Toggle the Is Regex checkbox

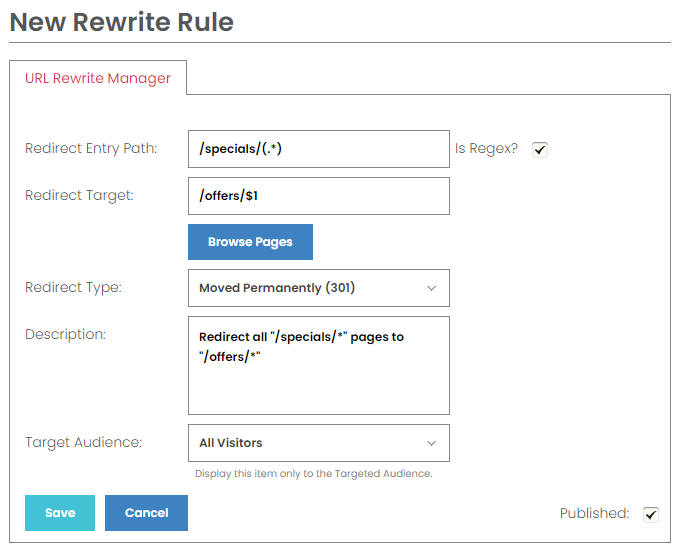[x=540, y=150]
